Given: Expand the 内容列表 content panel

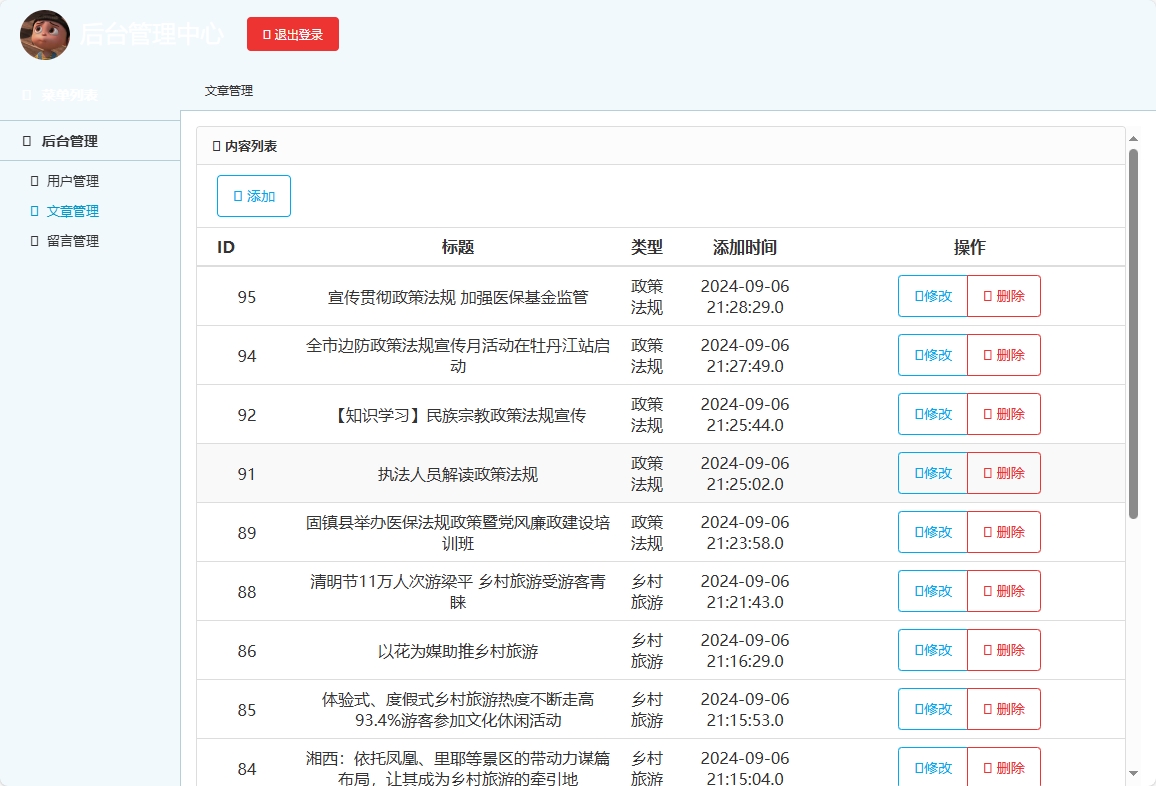Looking at the screenshot, I should pos(249,145).
